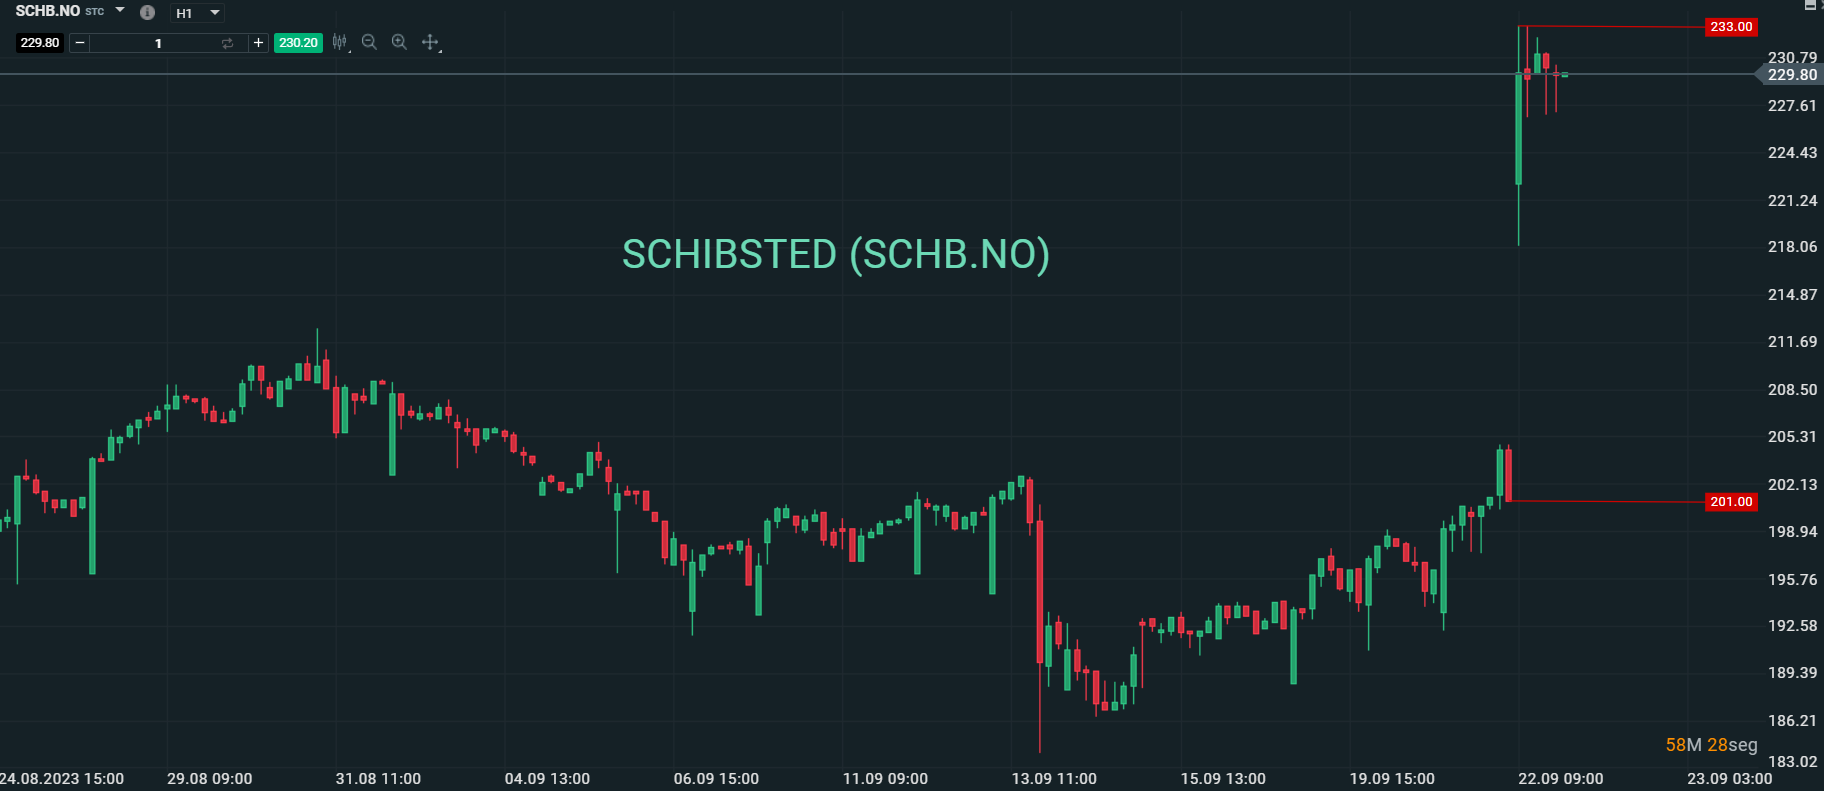This screenshot has width=1824, height=791.
Task: Click the buy price 230.20 button
Action: point(298,43)
